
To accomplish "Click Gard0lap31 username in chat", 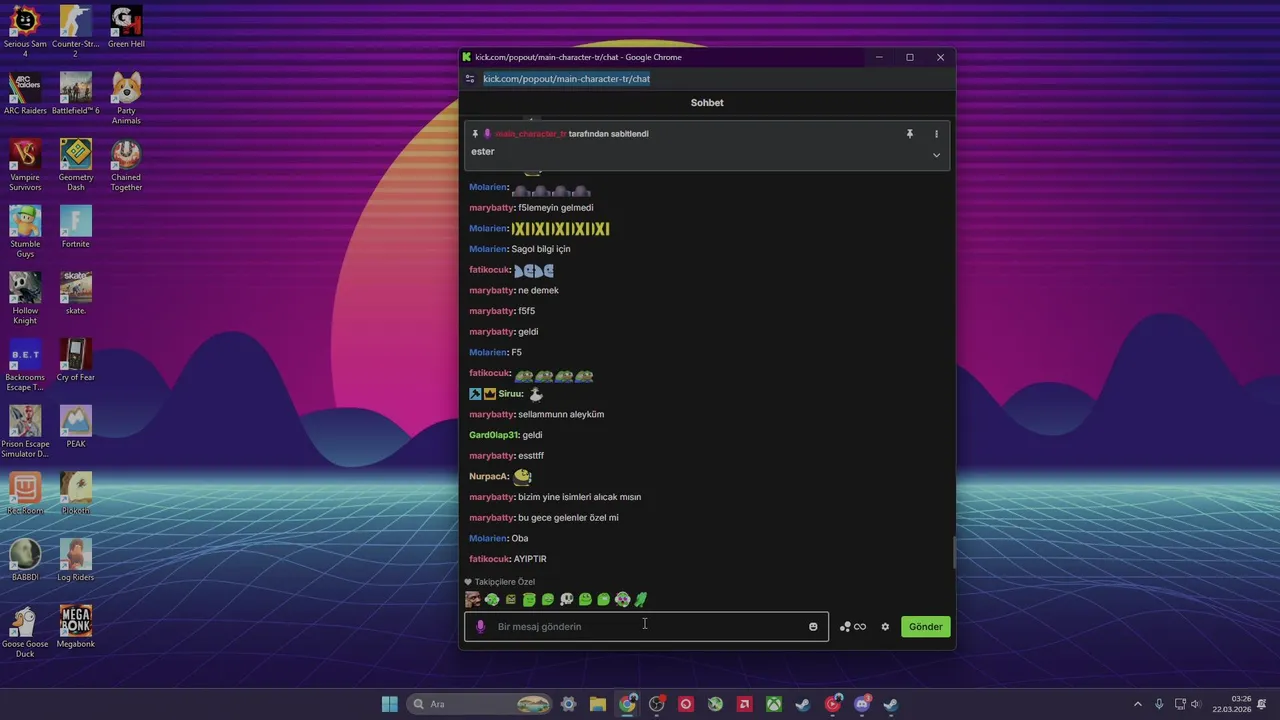I will pos(493,435).
